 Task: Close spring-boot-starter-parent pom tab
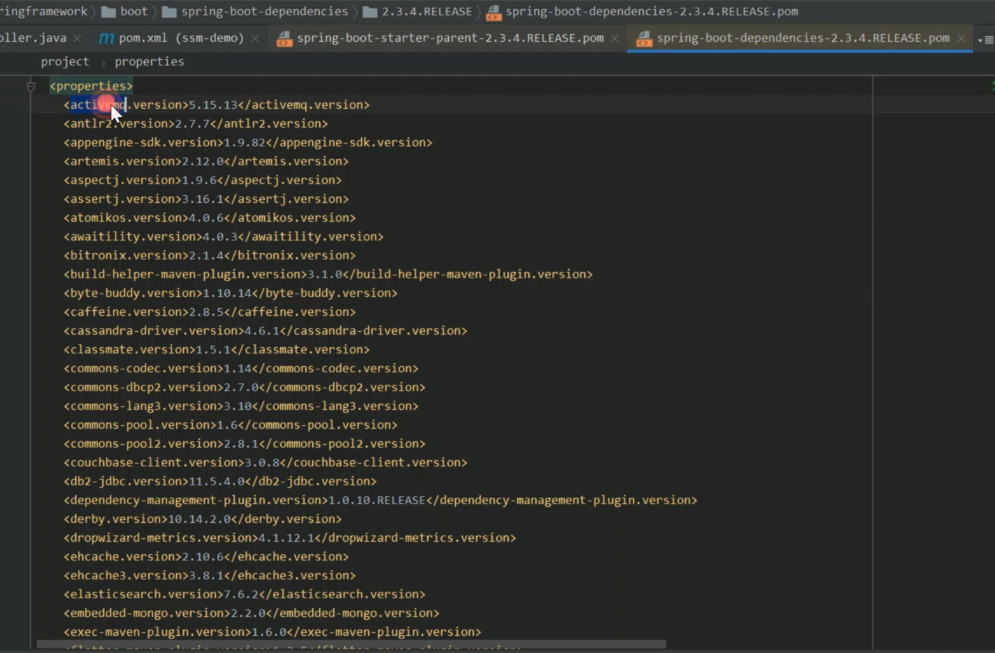615,39
